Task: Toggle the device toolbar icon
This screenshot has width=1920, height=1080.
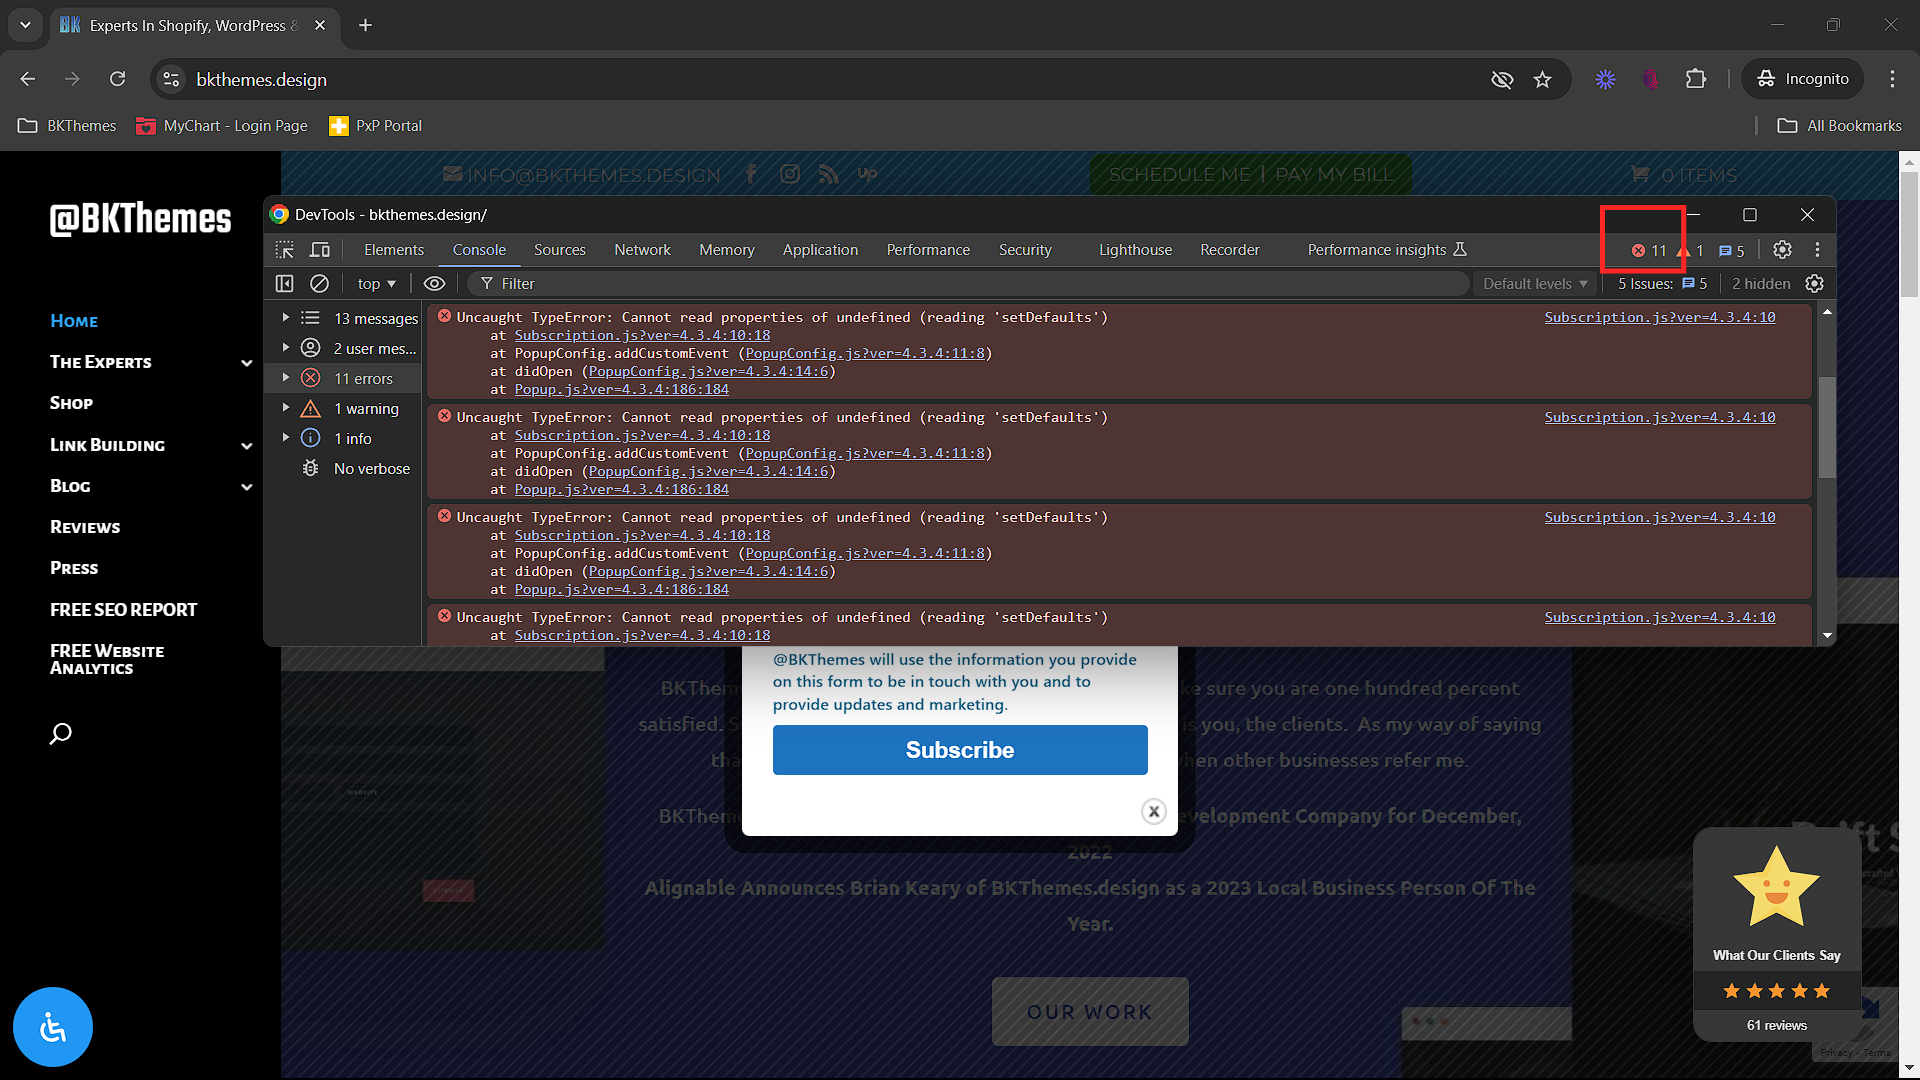Action: [x=320, y=250]
